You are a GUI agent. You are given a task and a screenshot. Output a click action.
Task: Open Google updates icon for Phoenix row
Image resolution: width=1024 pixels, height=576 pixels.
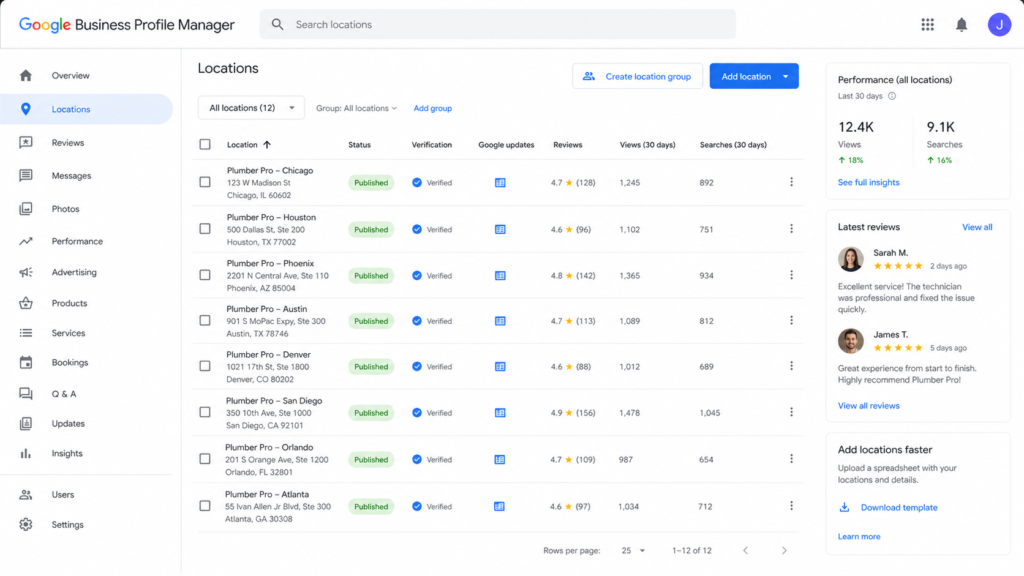[500, 276]
